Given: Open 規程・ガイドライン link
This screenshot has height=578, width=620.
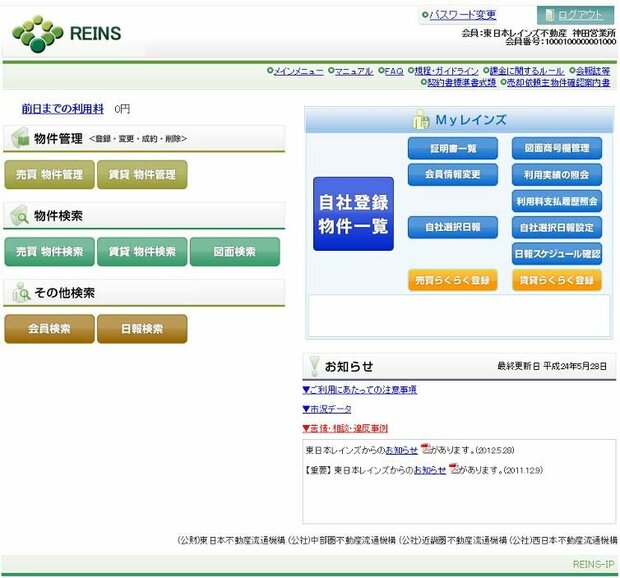Looking at the screenshot, I should pyautogui.click(x=446, y=71).
